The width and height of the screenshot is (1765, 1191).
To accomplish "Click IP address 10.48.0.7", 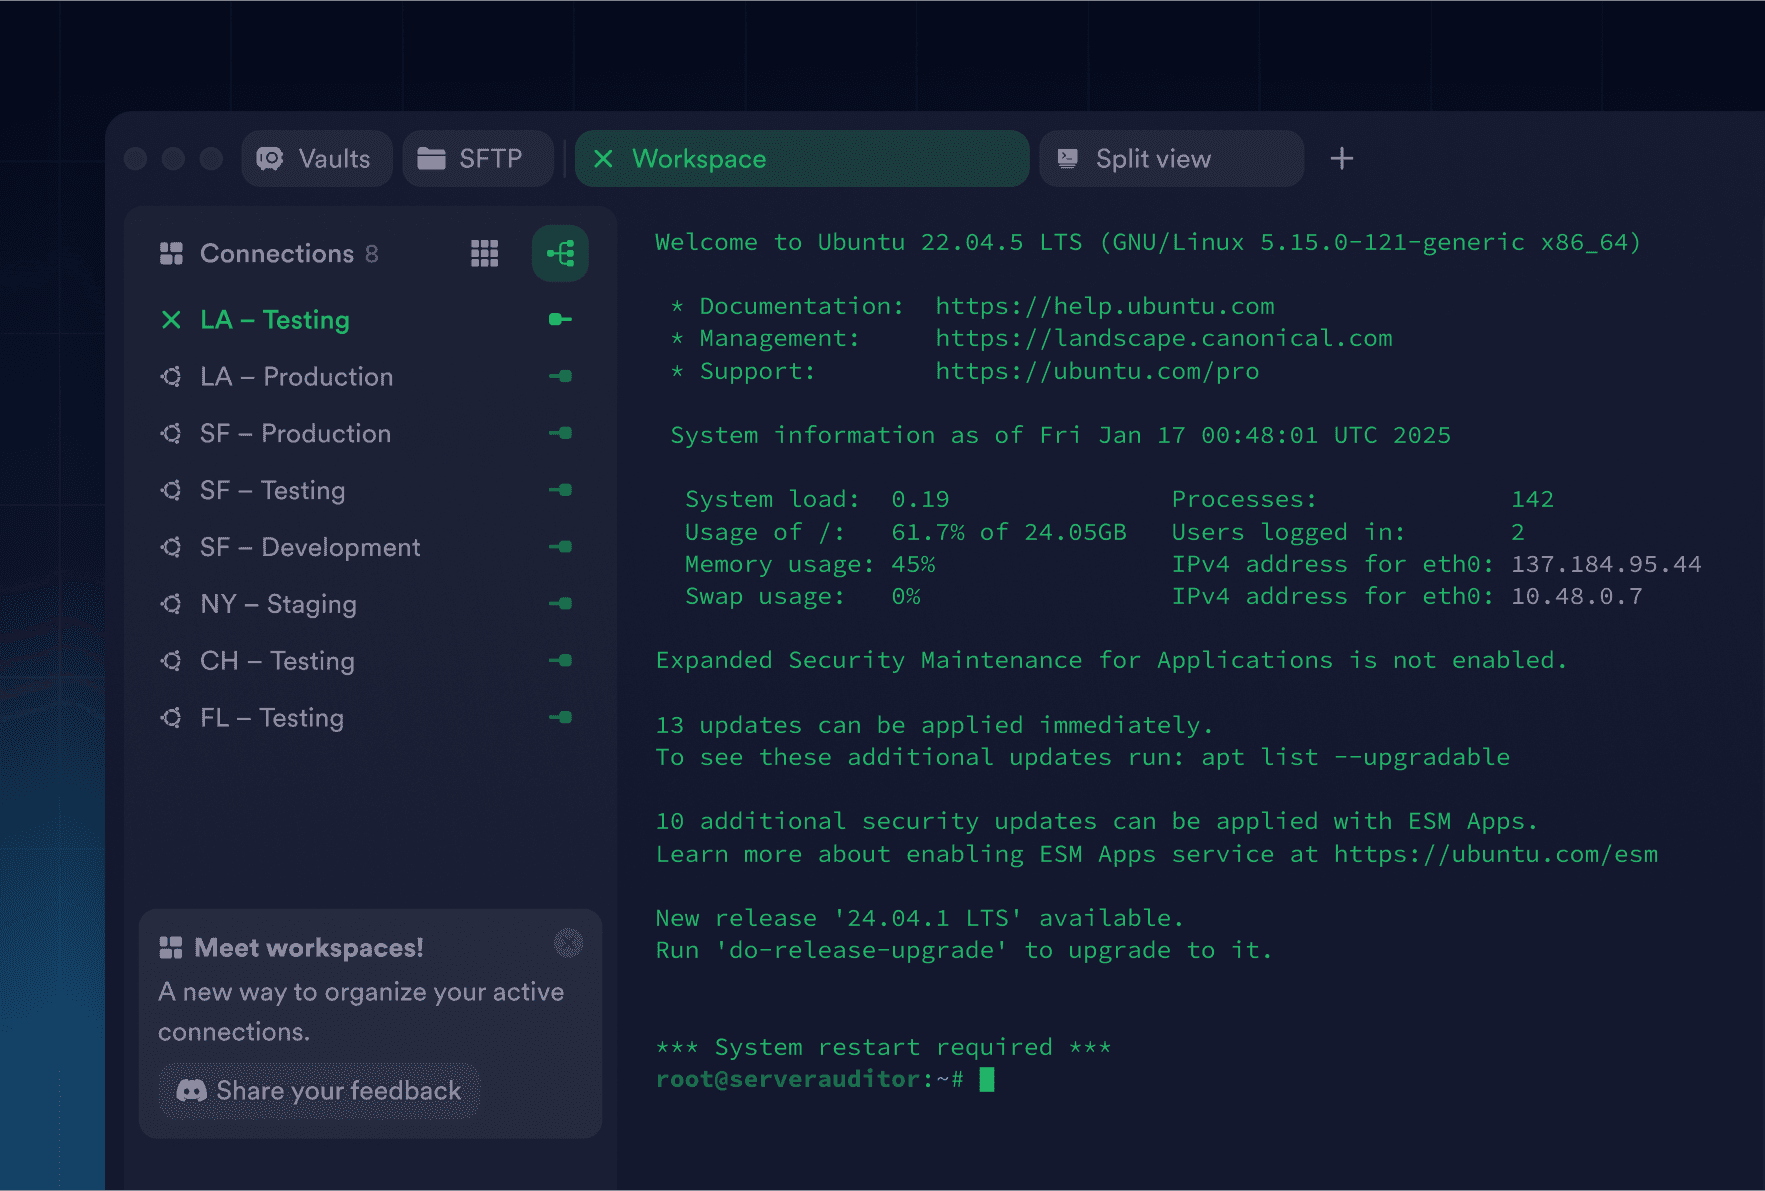I will (x=1576, y=597).
